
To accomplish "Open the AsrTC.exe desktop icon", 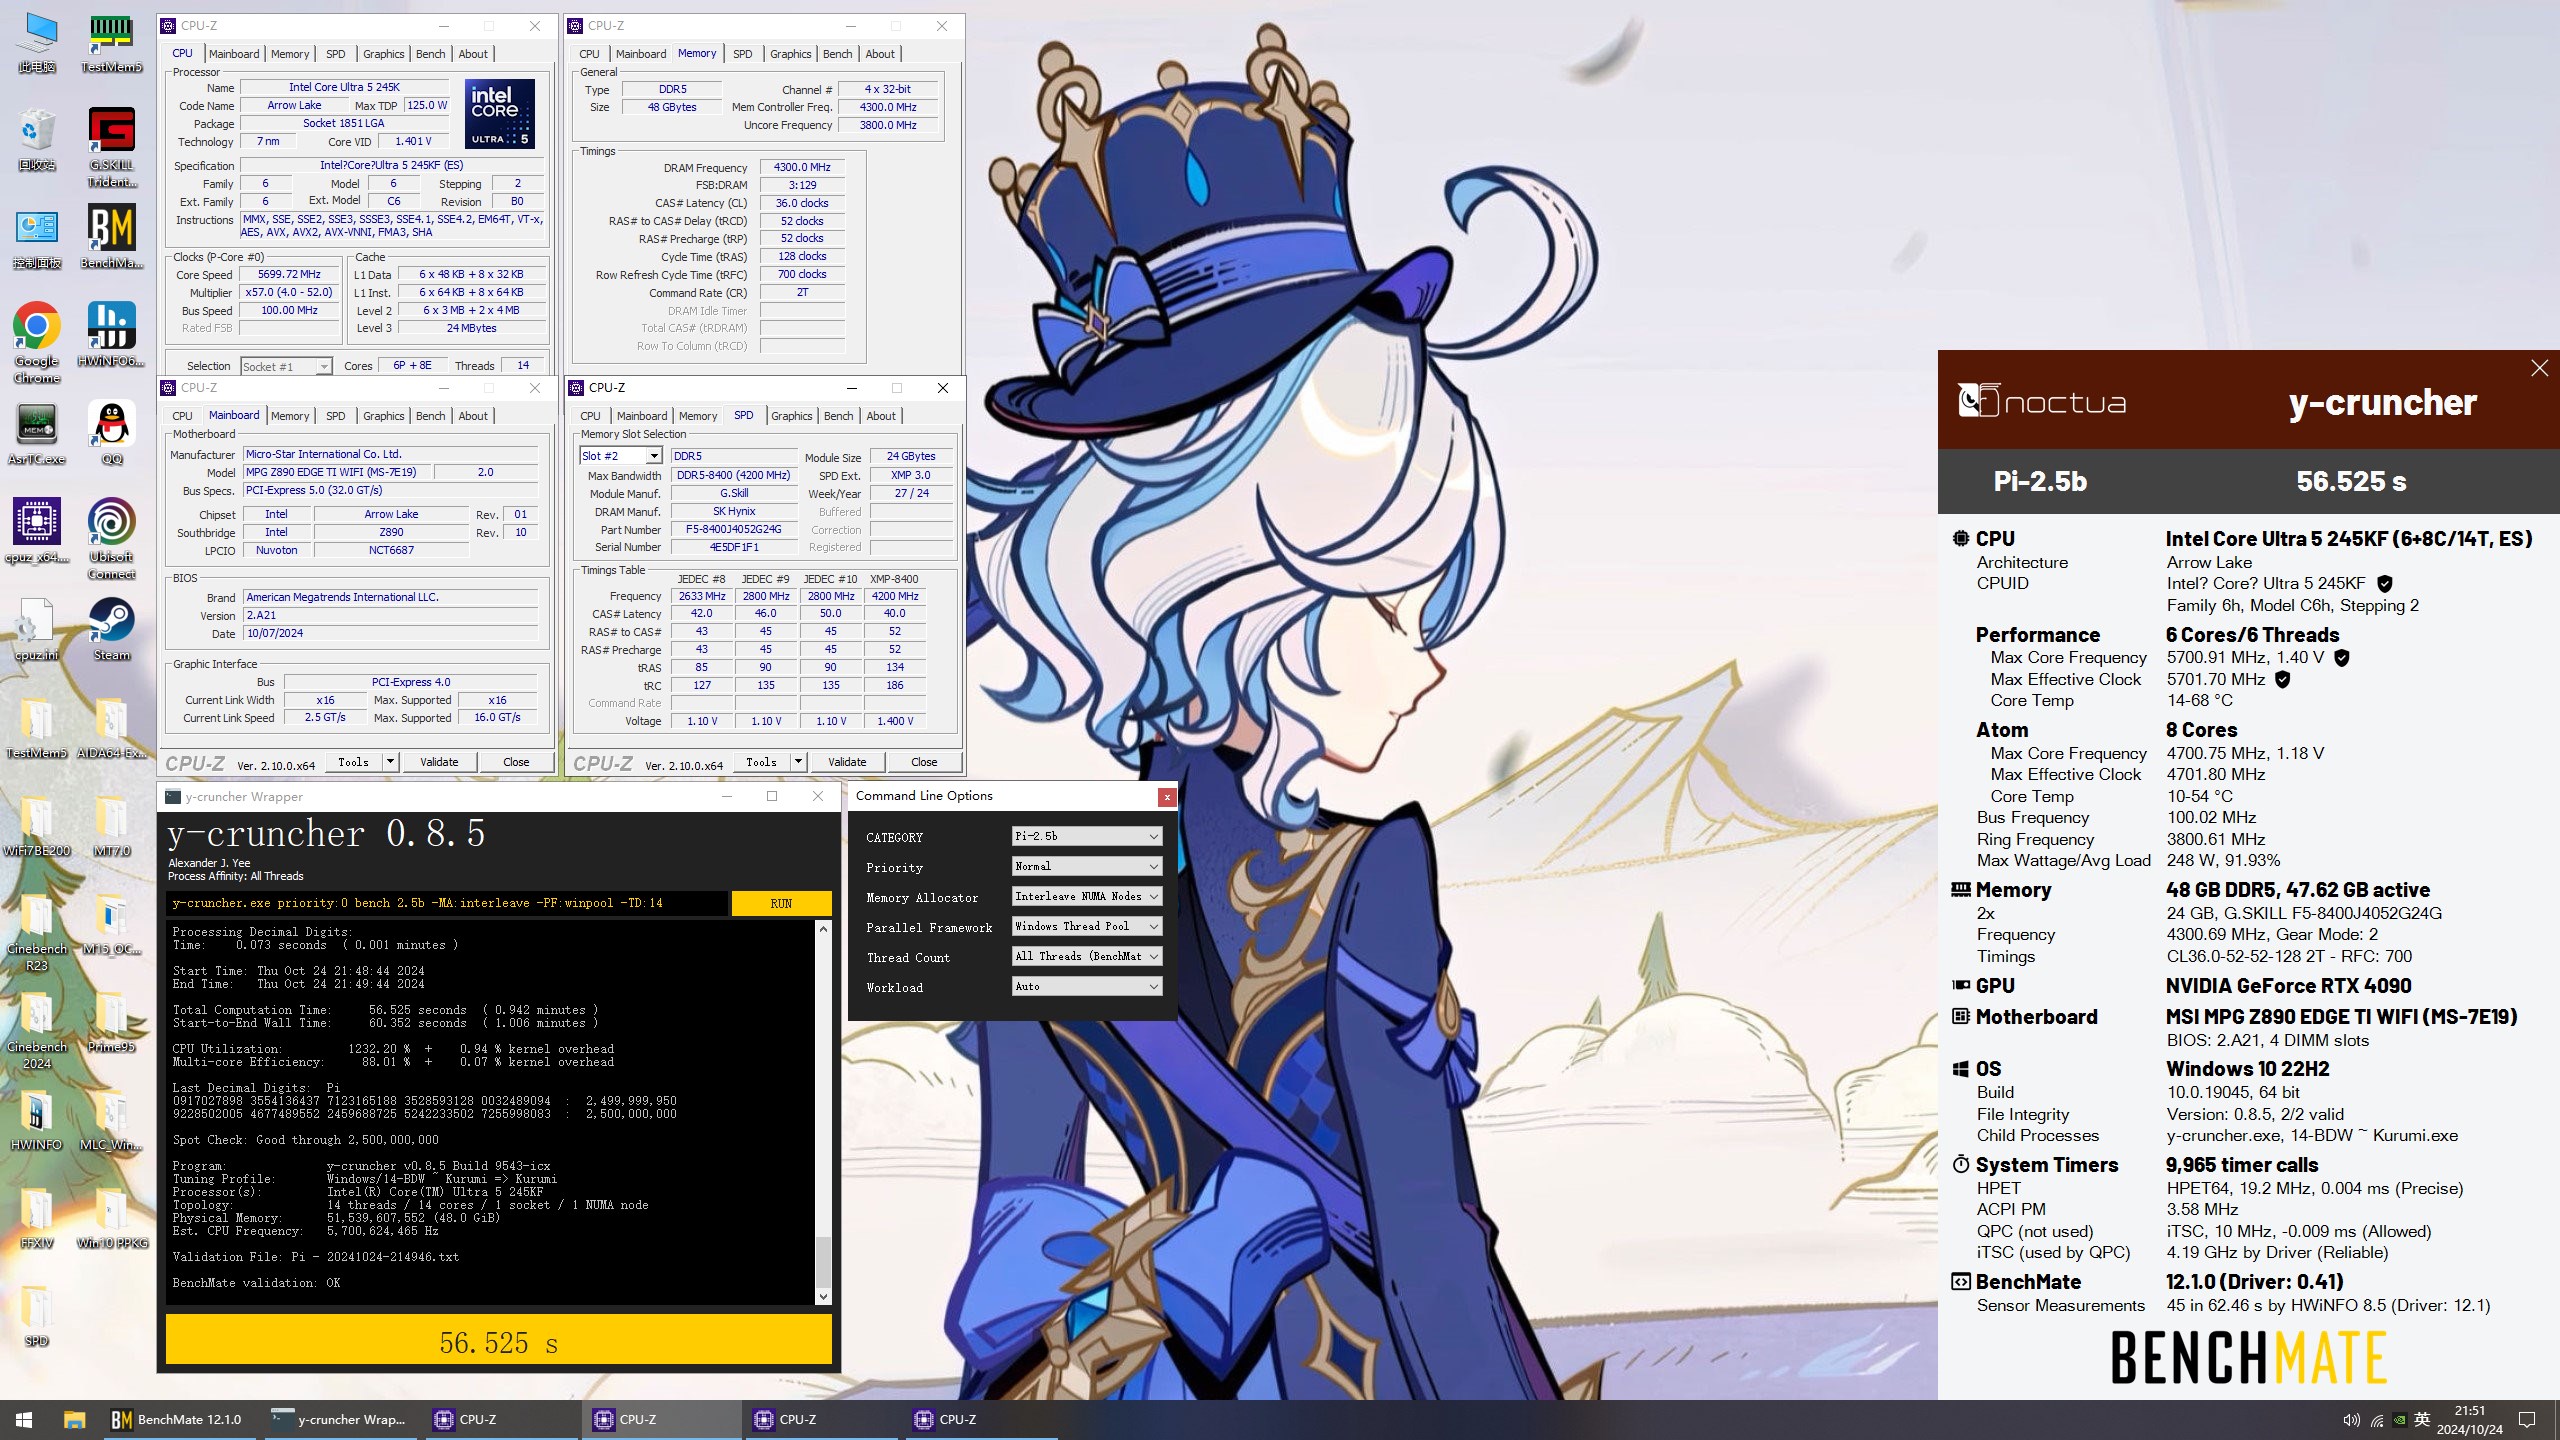I will pos(37,433).
